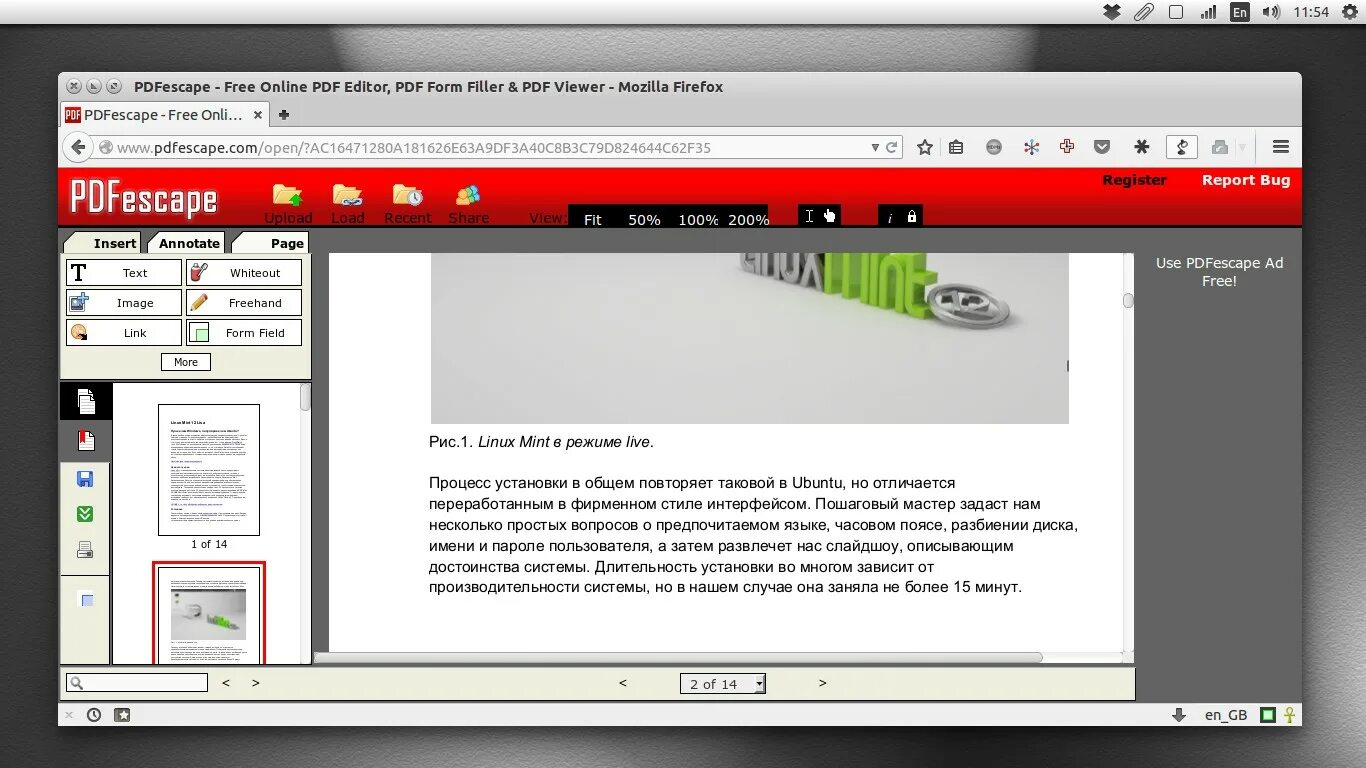This screenshot has height=768, width=1366.
Task: Click the thumbnail panel vertical scrollbar
Action: 305,397
